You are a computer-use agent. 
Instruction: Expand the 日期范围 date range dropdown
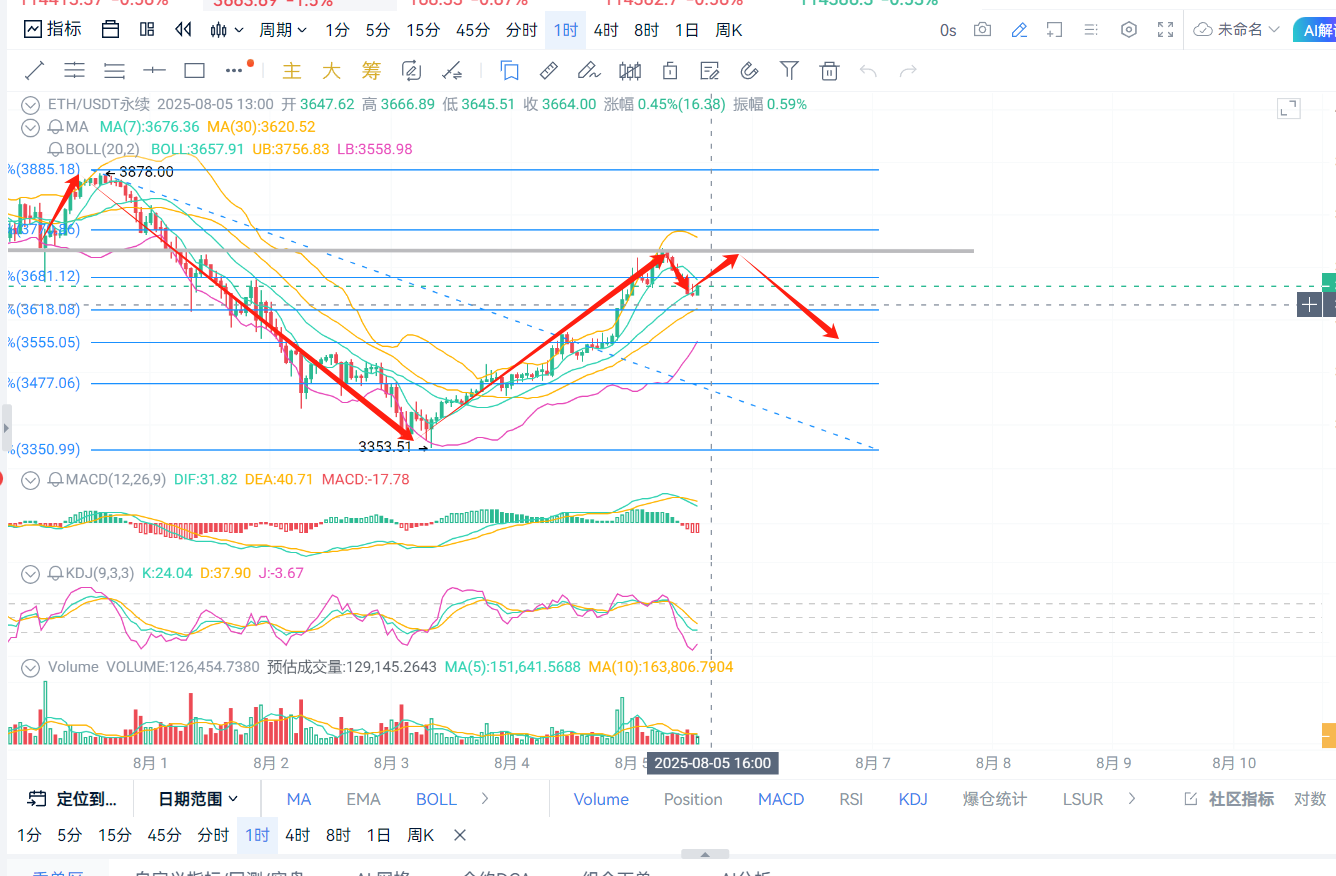point(198,799)
